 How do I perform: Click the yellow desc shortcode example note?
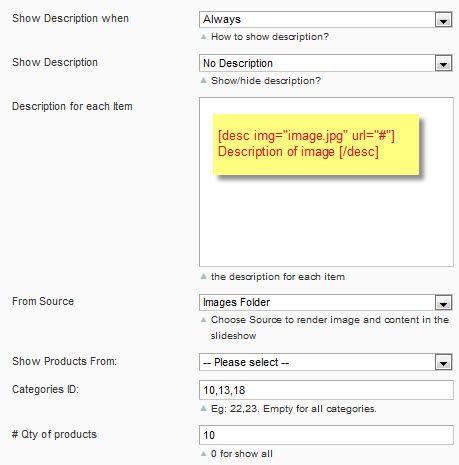[316, 145]
